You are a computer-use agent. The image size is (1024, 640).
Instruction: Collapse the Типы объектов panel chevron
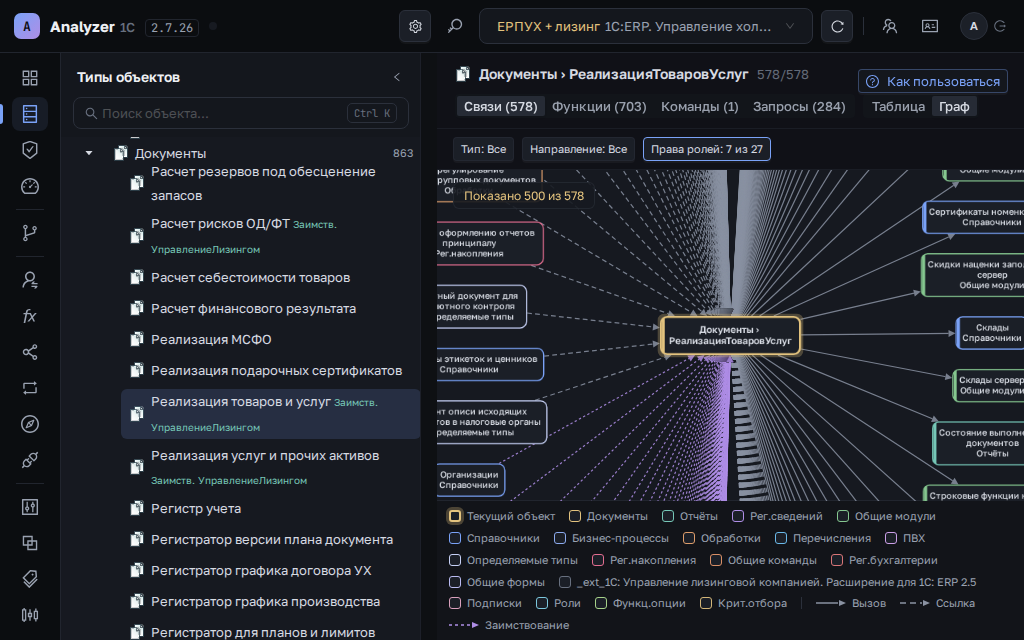pyautogui.click(x=397, y=77)
